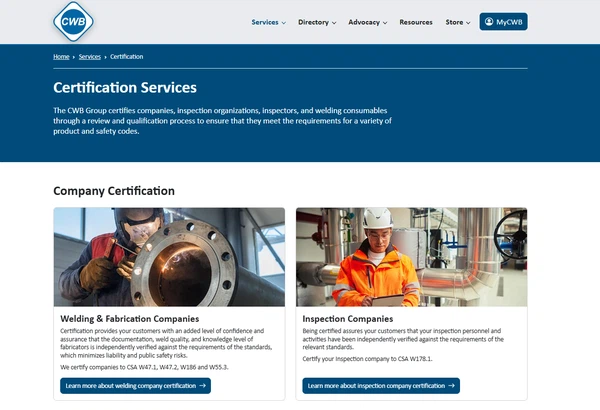Click the welder photo thumbnail
This screenshot has width=600, height=410.
pyautogui.click(x=168, y=256)
